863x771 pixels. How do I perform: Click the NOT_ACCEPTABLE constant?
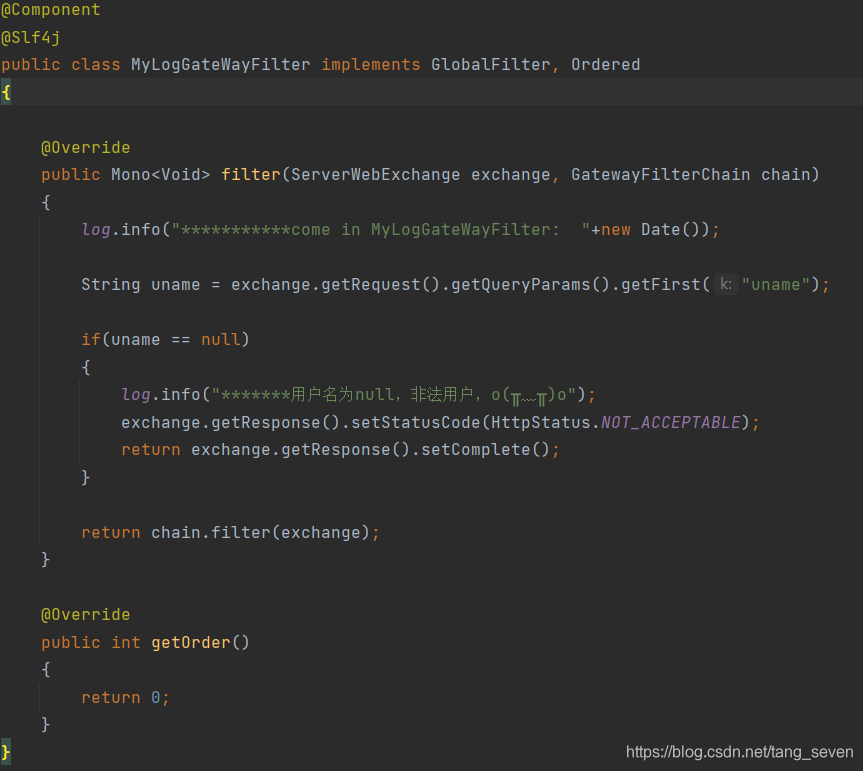pos(670,423)
